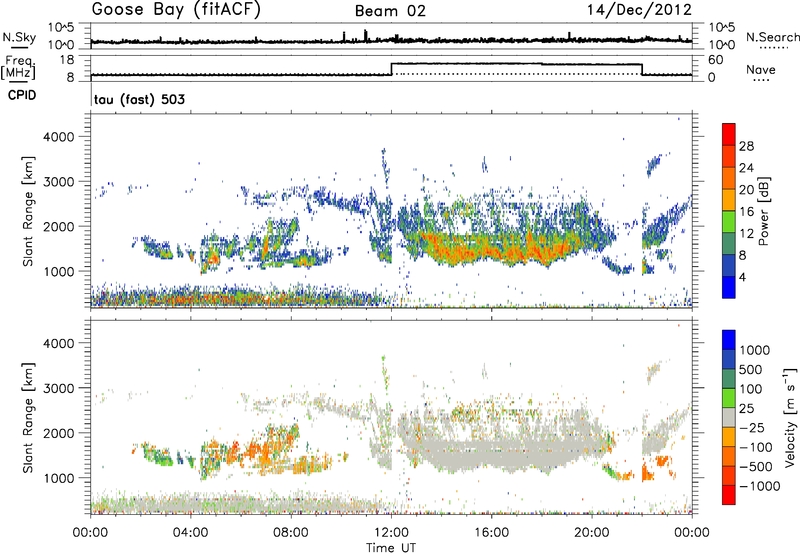This screenshot has height=554, width=800.
Task: Select the 60 tick on Nave axis
Action: (x=715, y=60)
